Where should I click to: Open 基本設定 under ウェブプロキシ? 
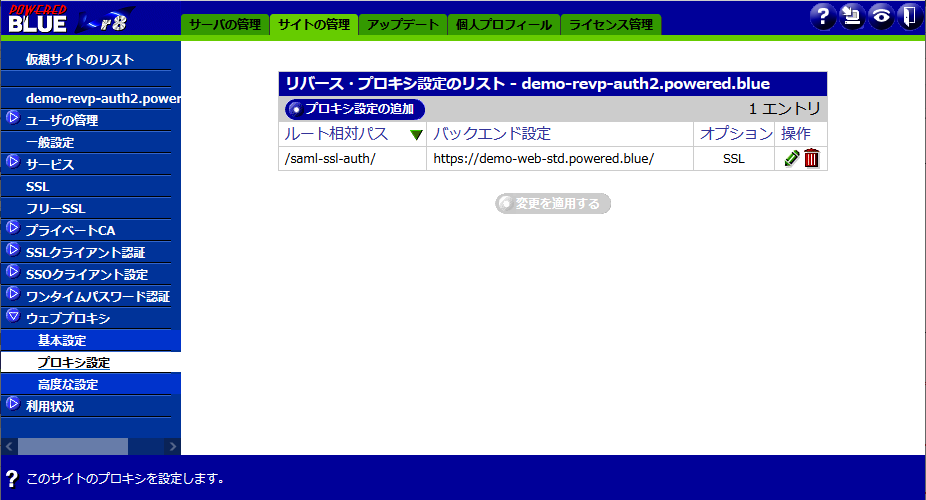(62, 341)
